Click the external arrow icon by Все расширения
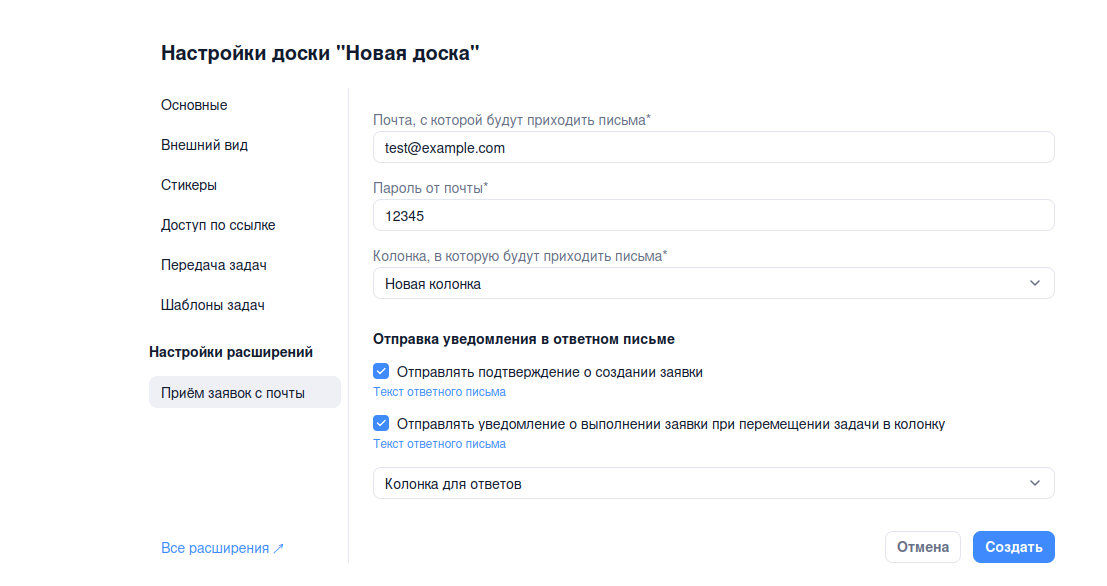1107x586 pixels. coord(279,548)
